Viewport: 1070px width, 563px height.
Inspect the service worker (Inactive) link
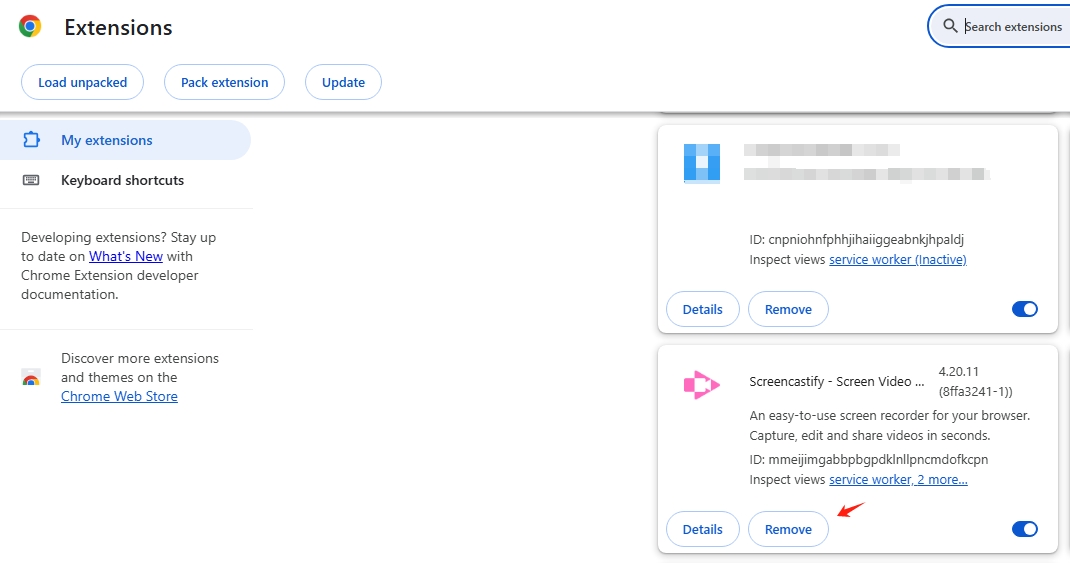[x=897, y=259]
